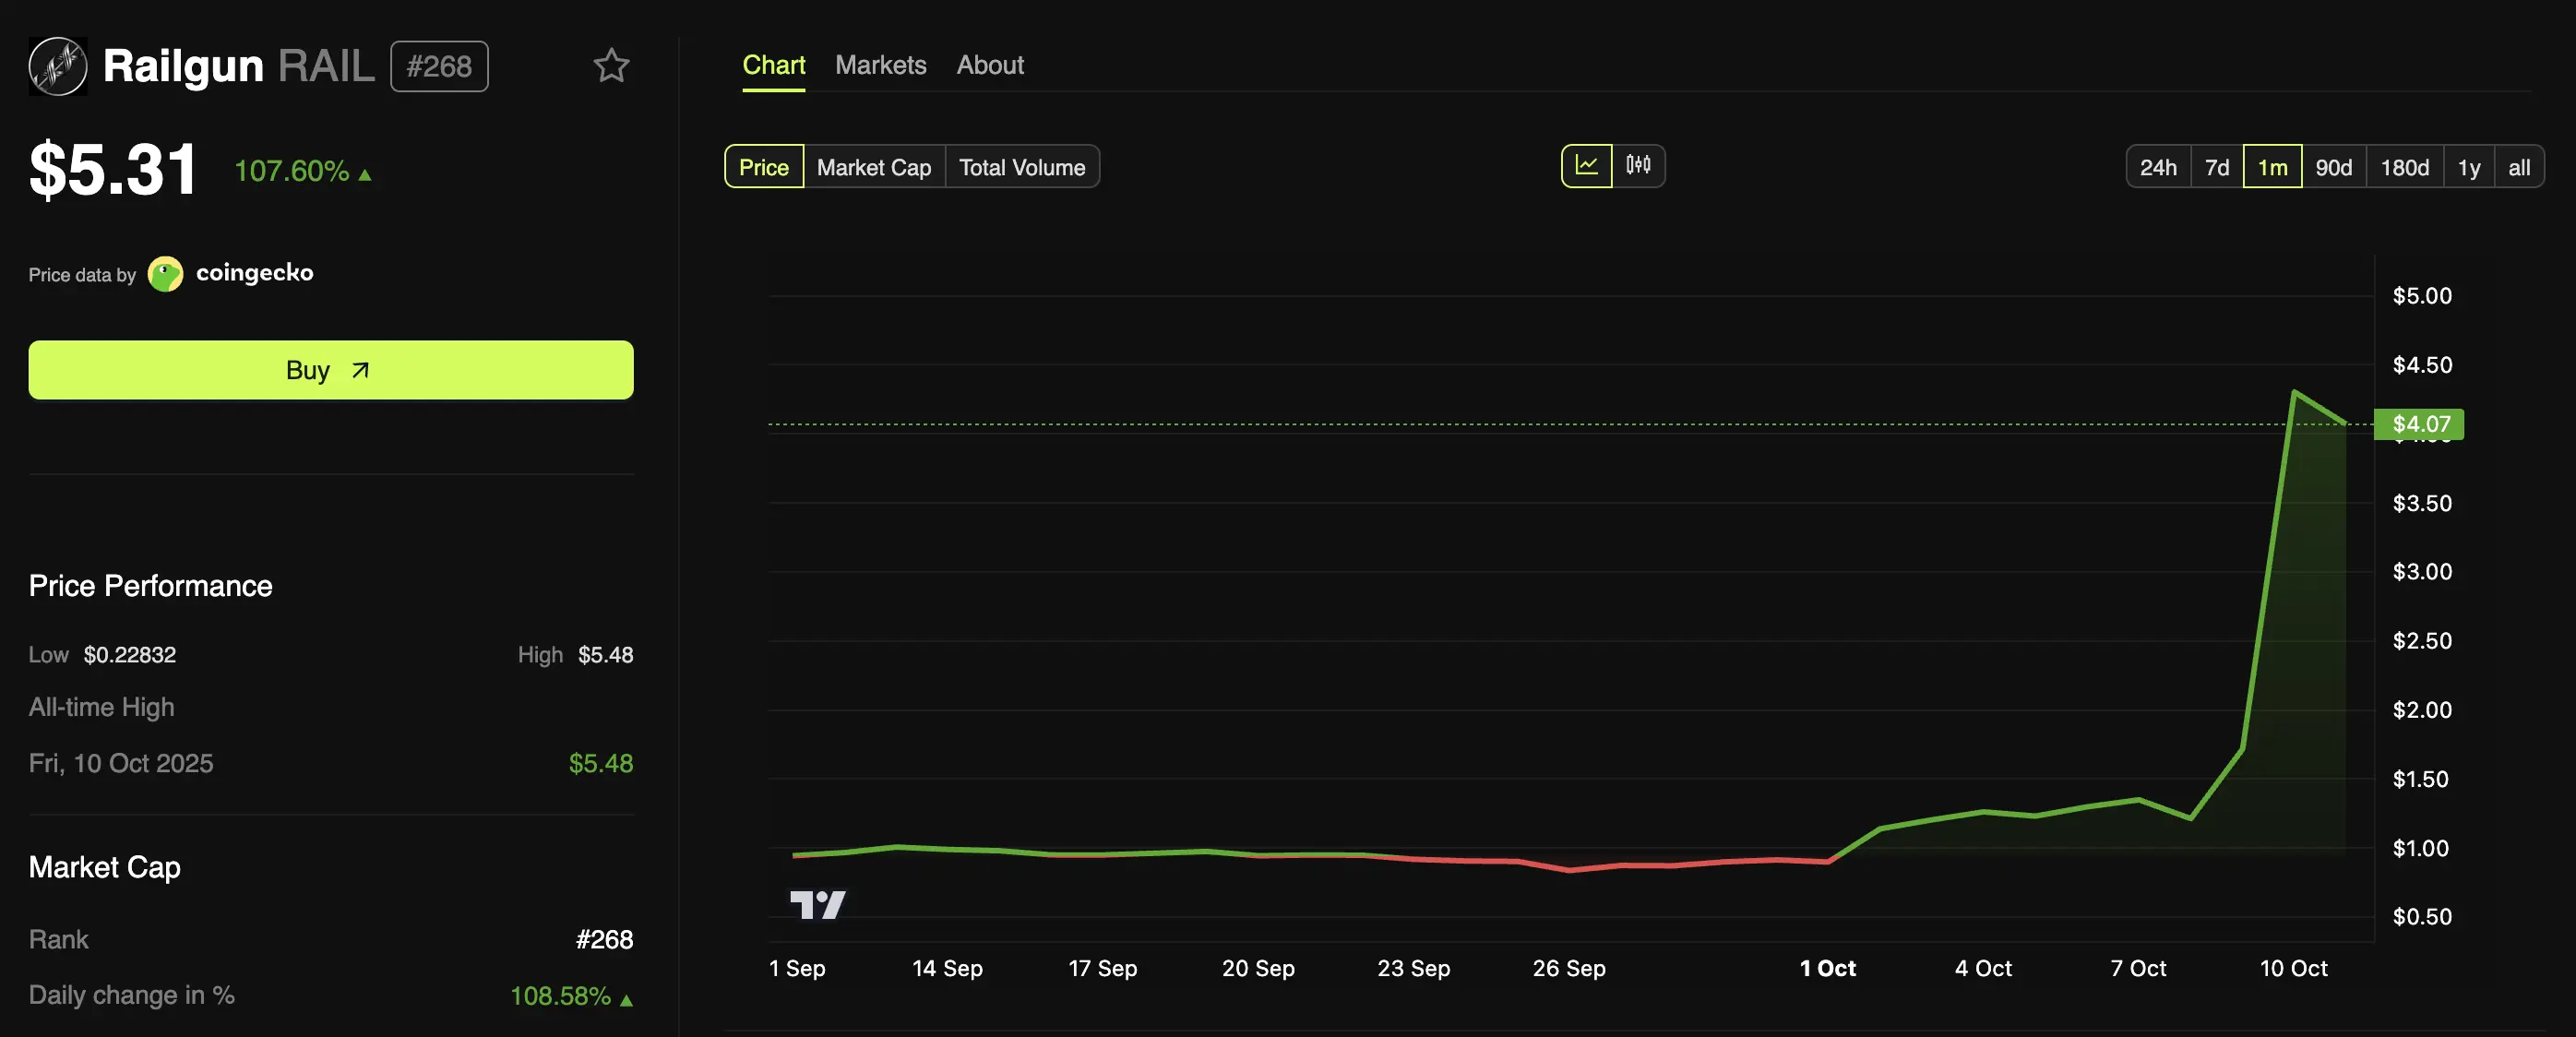
Task: Click the star favorite icon
Action: pyautogui.click(x=611, y=66)
